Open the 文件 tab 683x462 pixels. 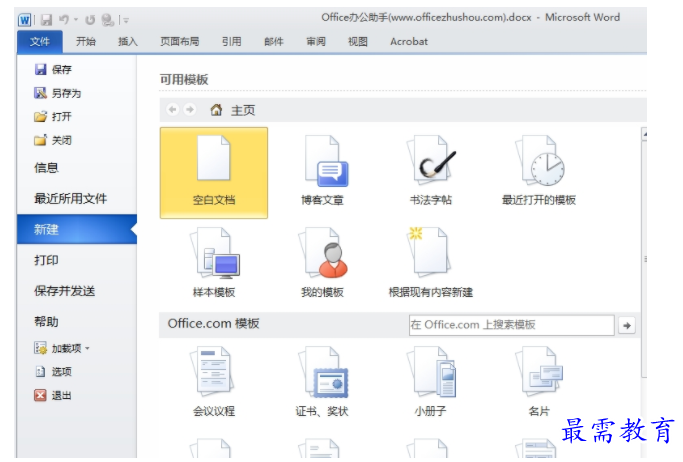(x=40, y=42)
